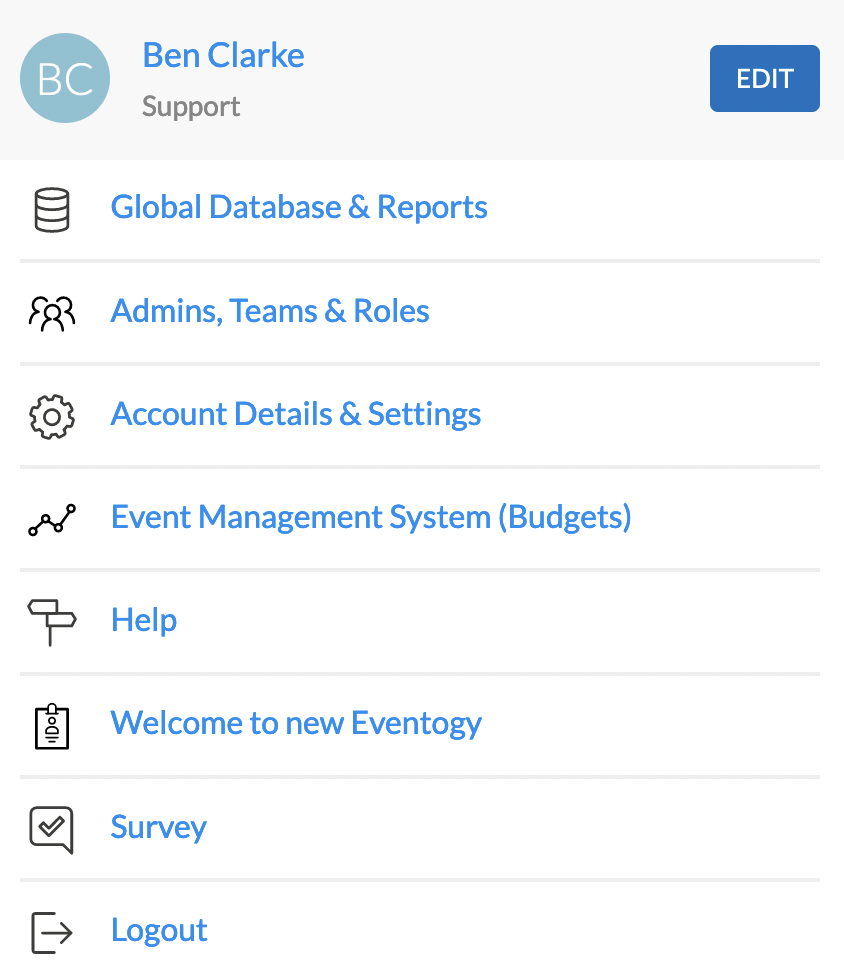Click the exit arrow Logout icon
Viewport: 844px width, 978px height.
click(52, 932)
